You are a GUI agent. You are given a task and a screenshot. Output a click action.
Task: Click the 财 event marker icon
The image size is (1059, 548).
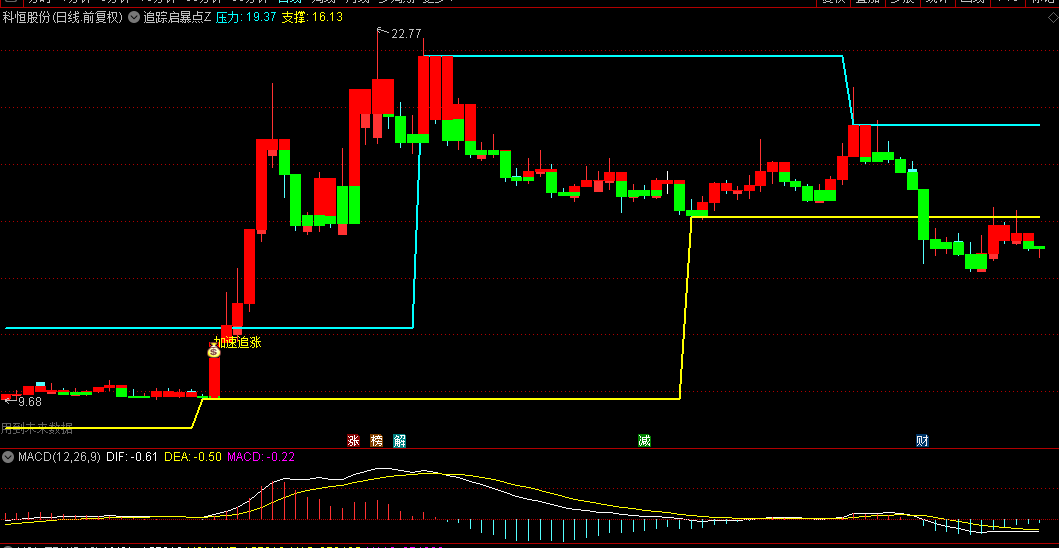pos(922,441)
